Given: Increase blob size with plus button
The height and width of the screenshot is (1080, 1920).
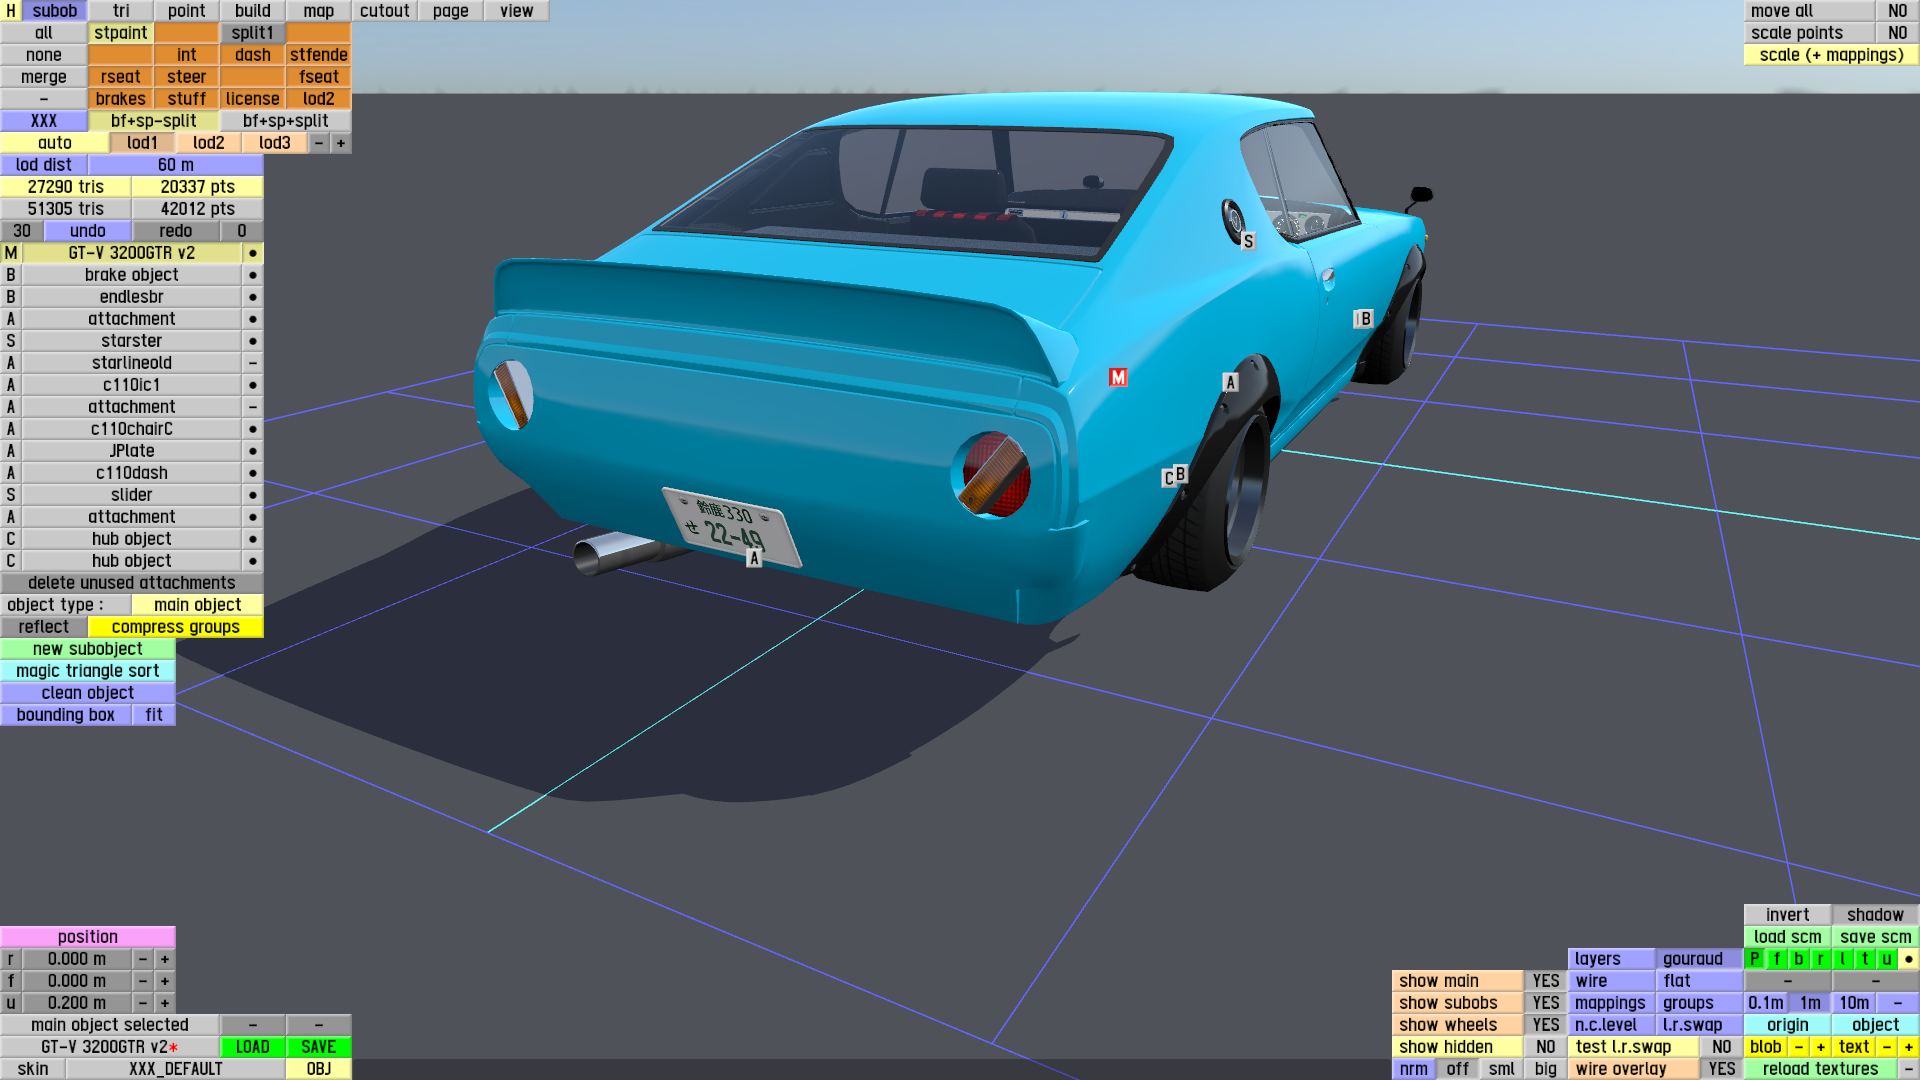Looking at the screenshot, I should (1820, 1047).
